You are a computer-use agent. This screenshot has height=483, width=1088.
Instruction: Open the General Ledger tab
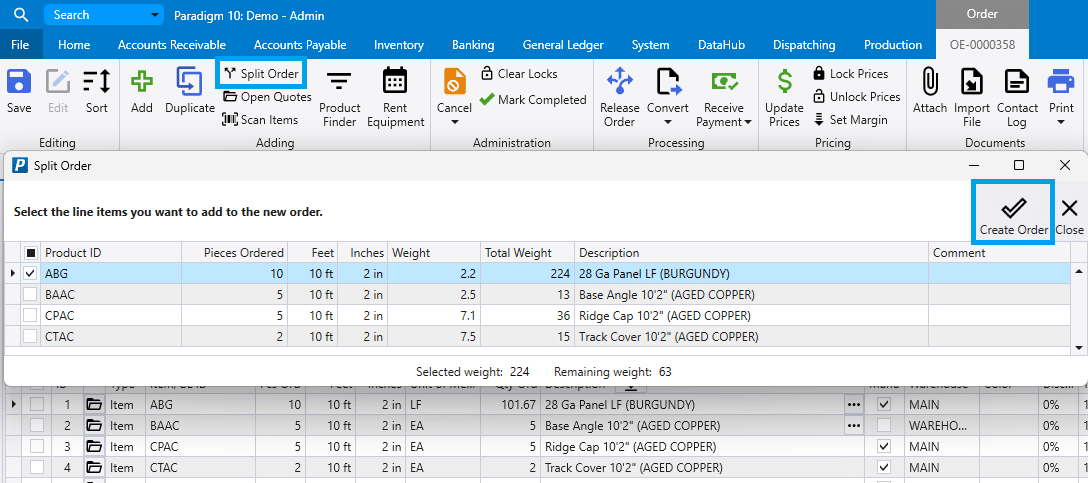click(563, 44)
